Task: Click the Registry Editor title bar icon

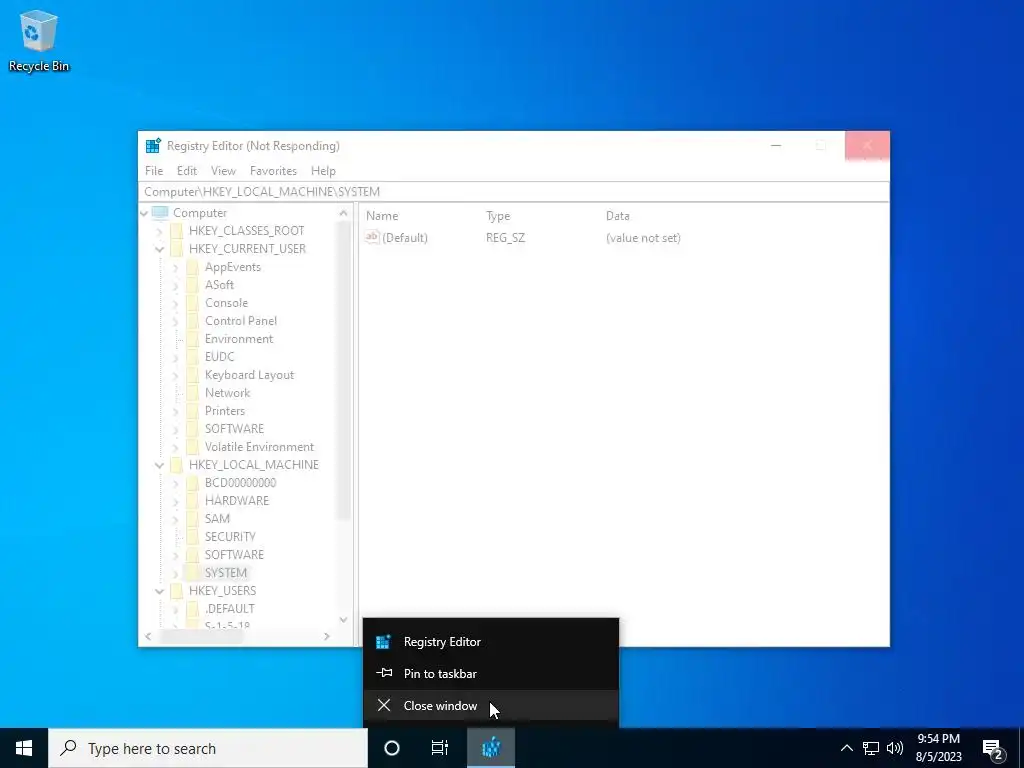Action: click(153, 146)
